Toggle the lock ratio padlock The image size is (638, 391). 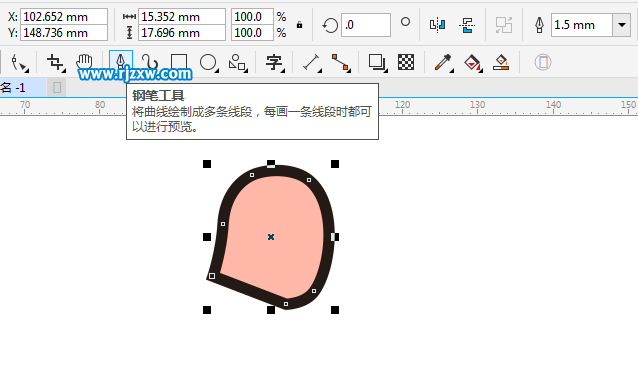299,25
